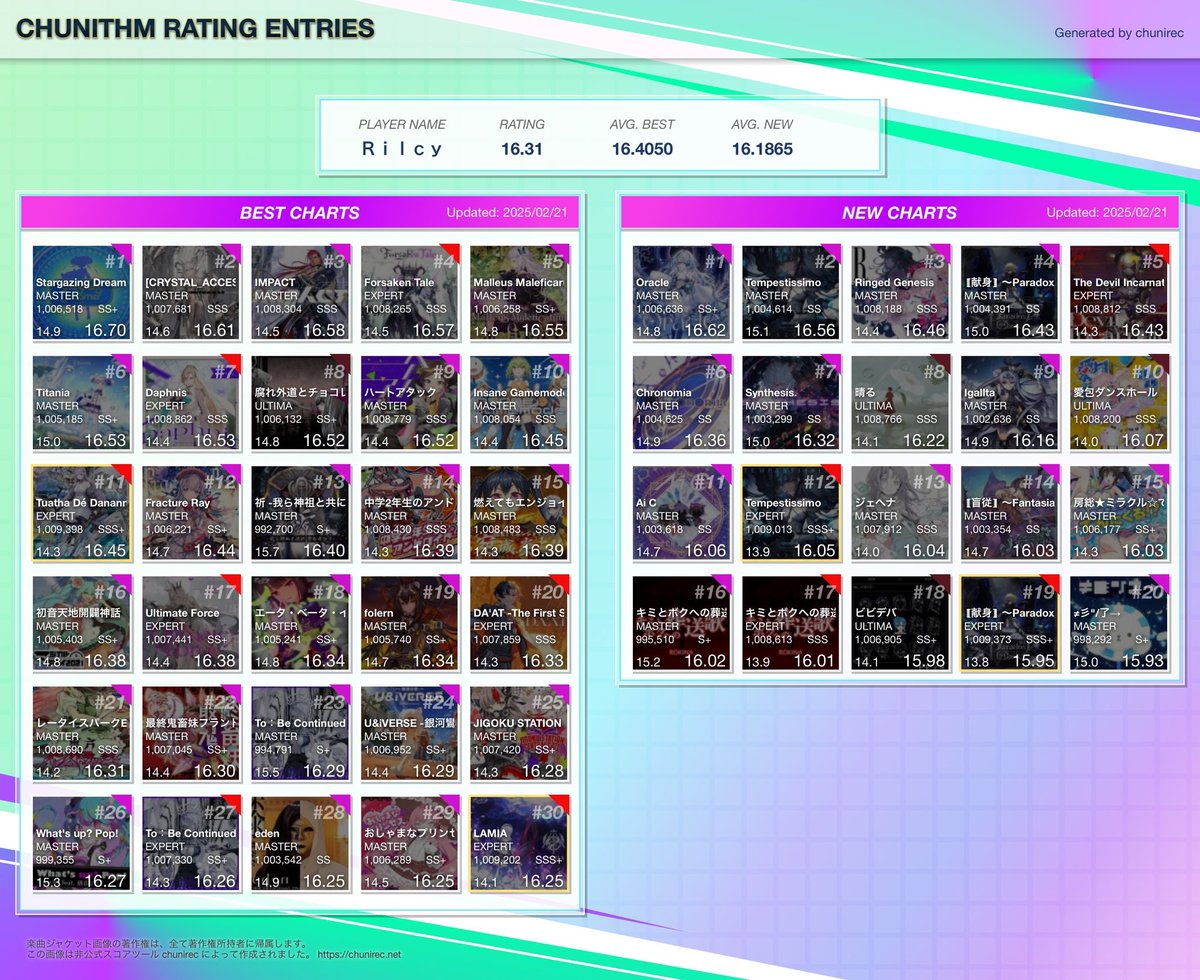Viewport: 1200px width, 980px height.
Task: Open the Forsaken Tale EXPERT card
Action: tap(409, 293)
